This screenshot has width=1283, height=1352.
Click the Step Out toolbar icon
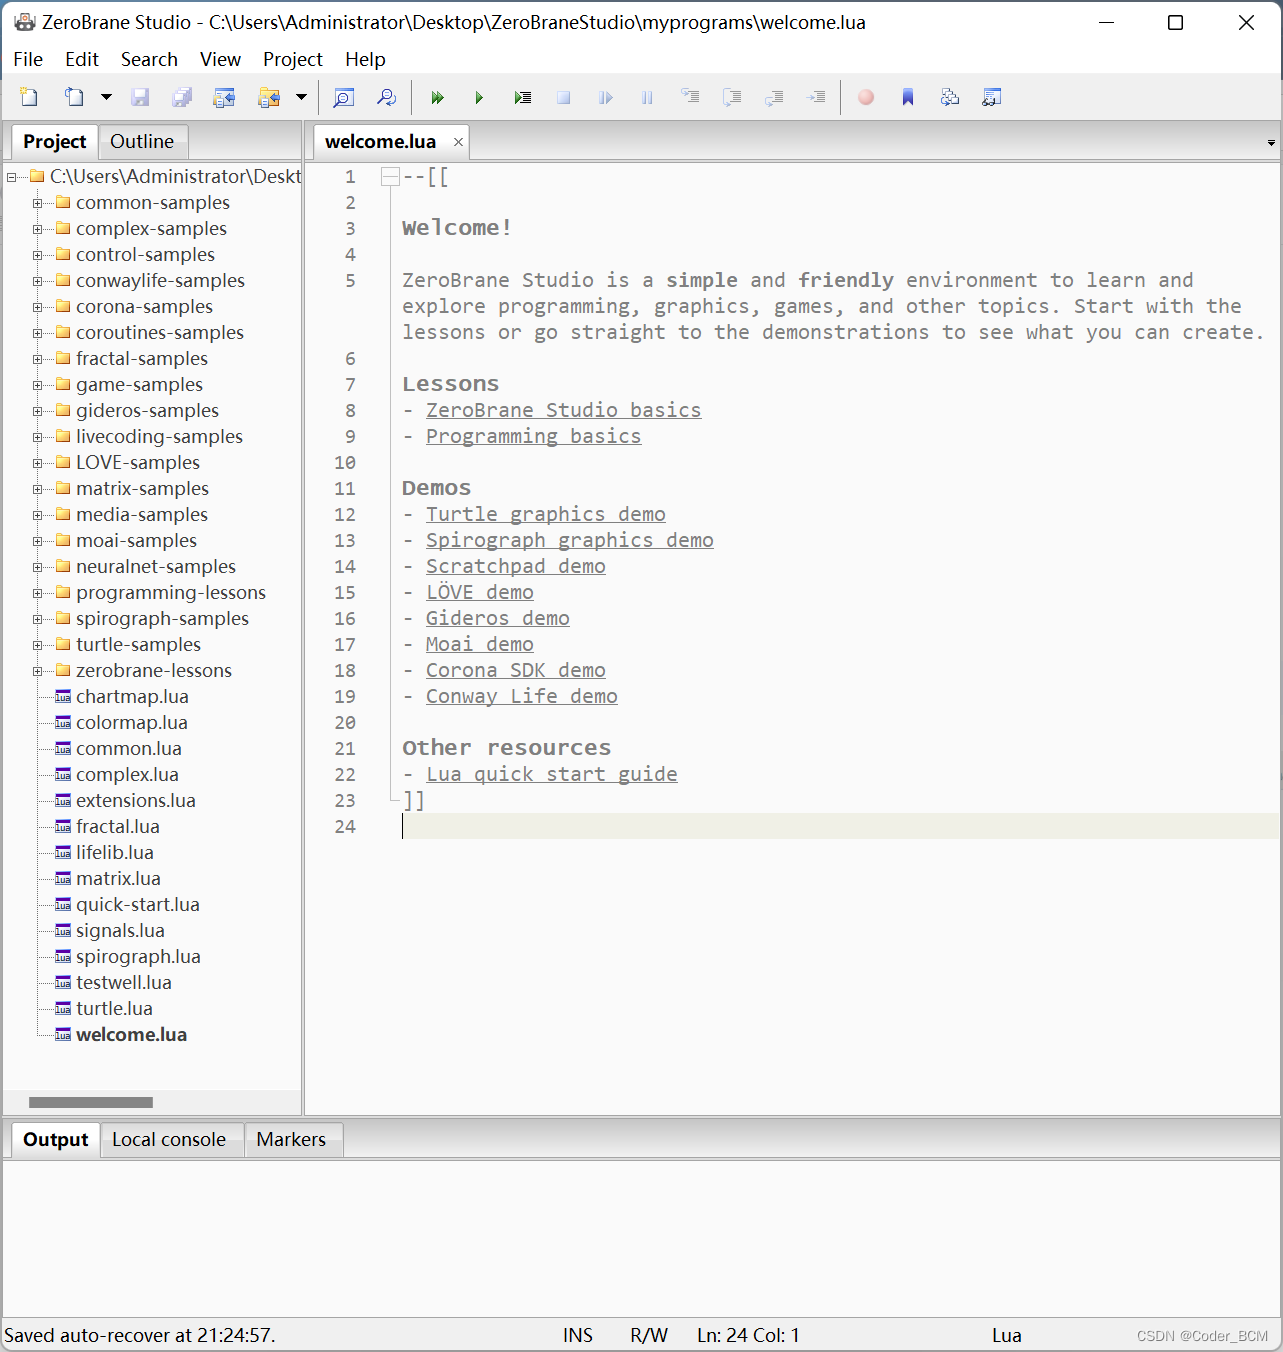774,97
